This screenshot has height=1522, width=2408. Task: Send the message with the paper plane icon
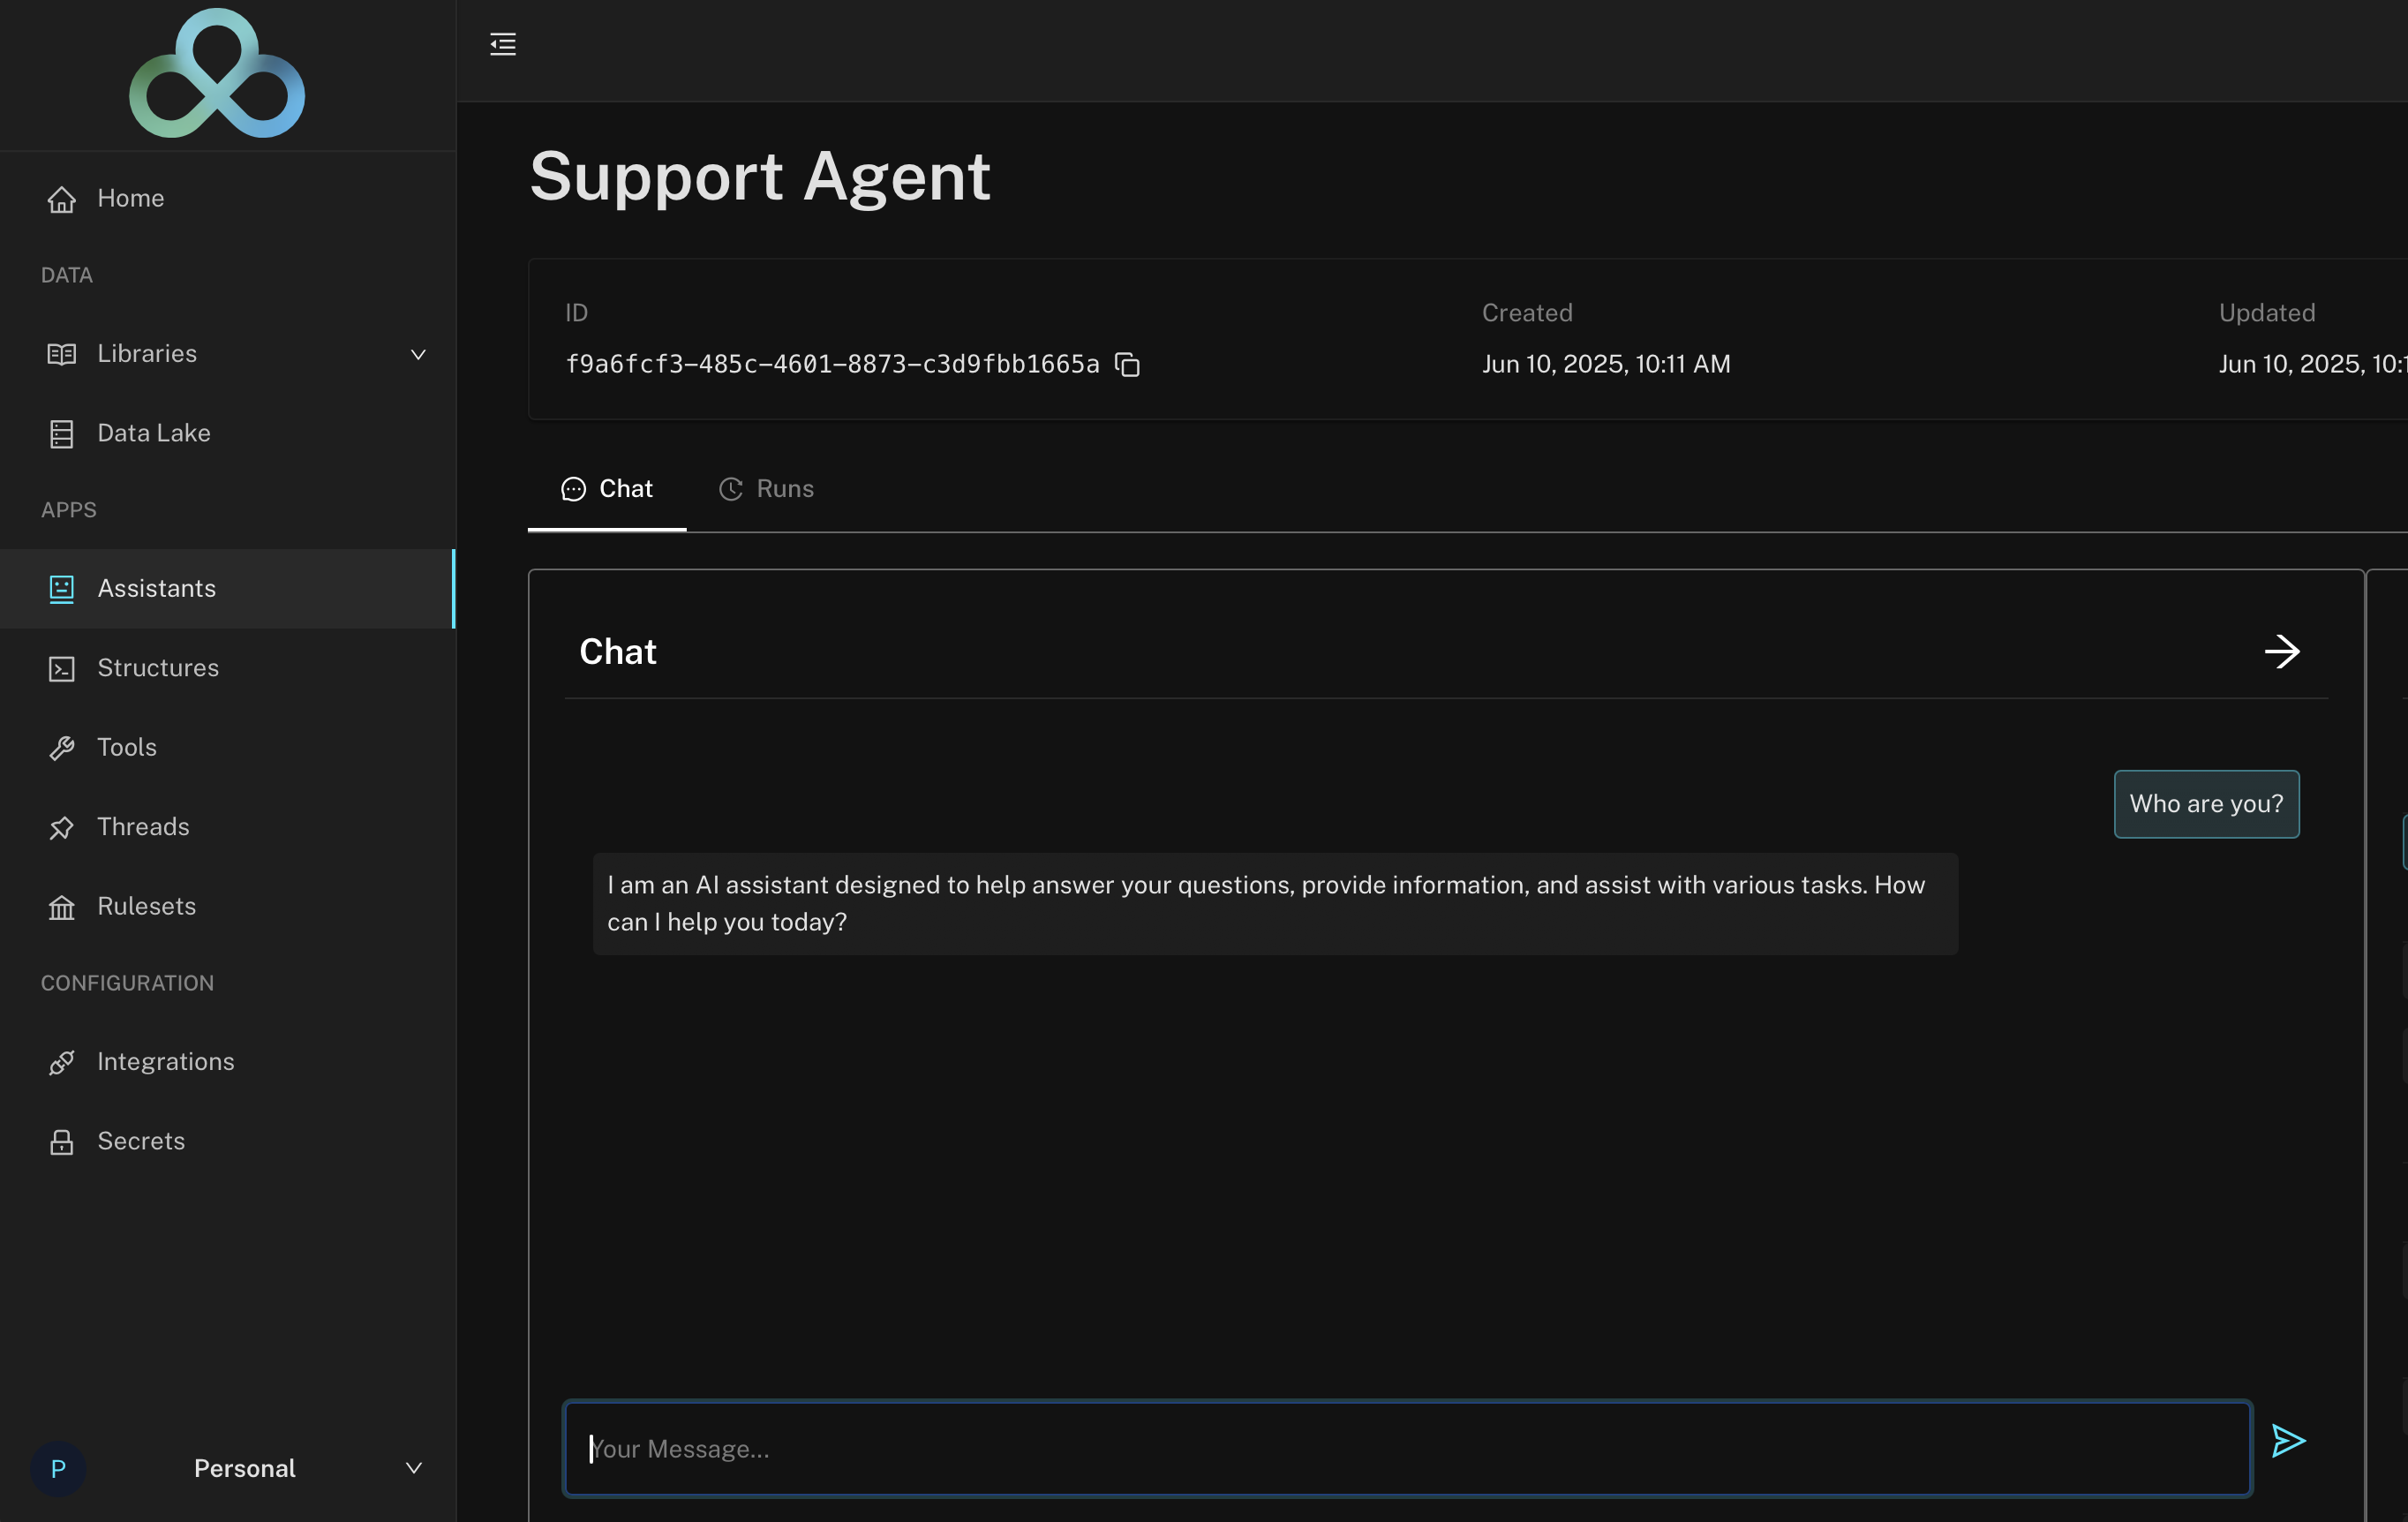[2287, 1441]
